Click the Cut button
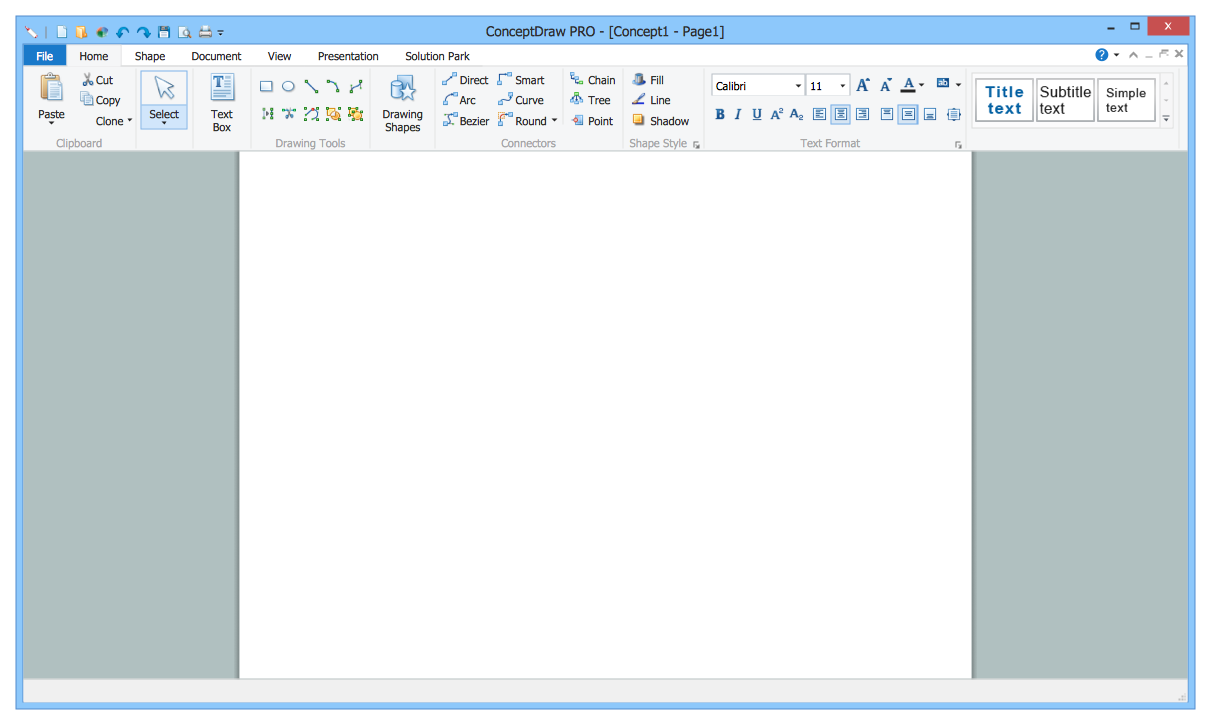 point(97,80)
